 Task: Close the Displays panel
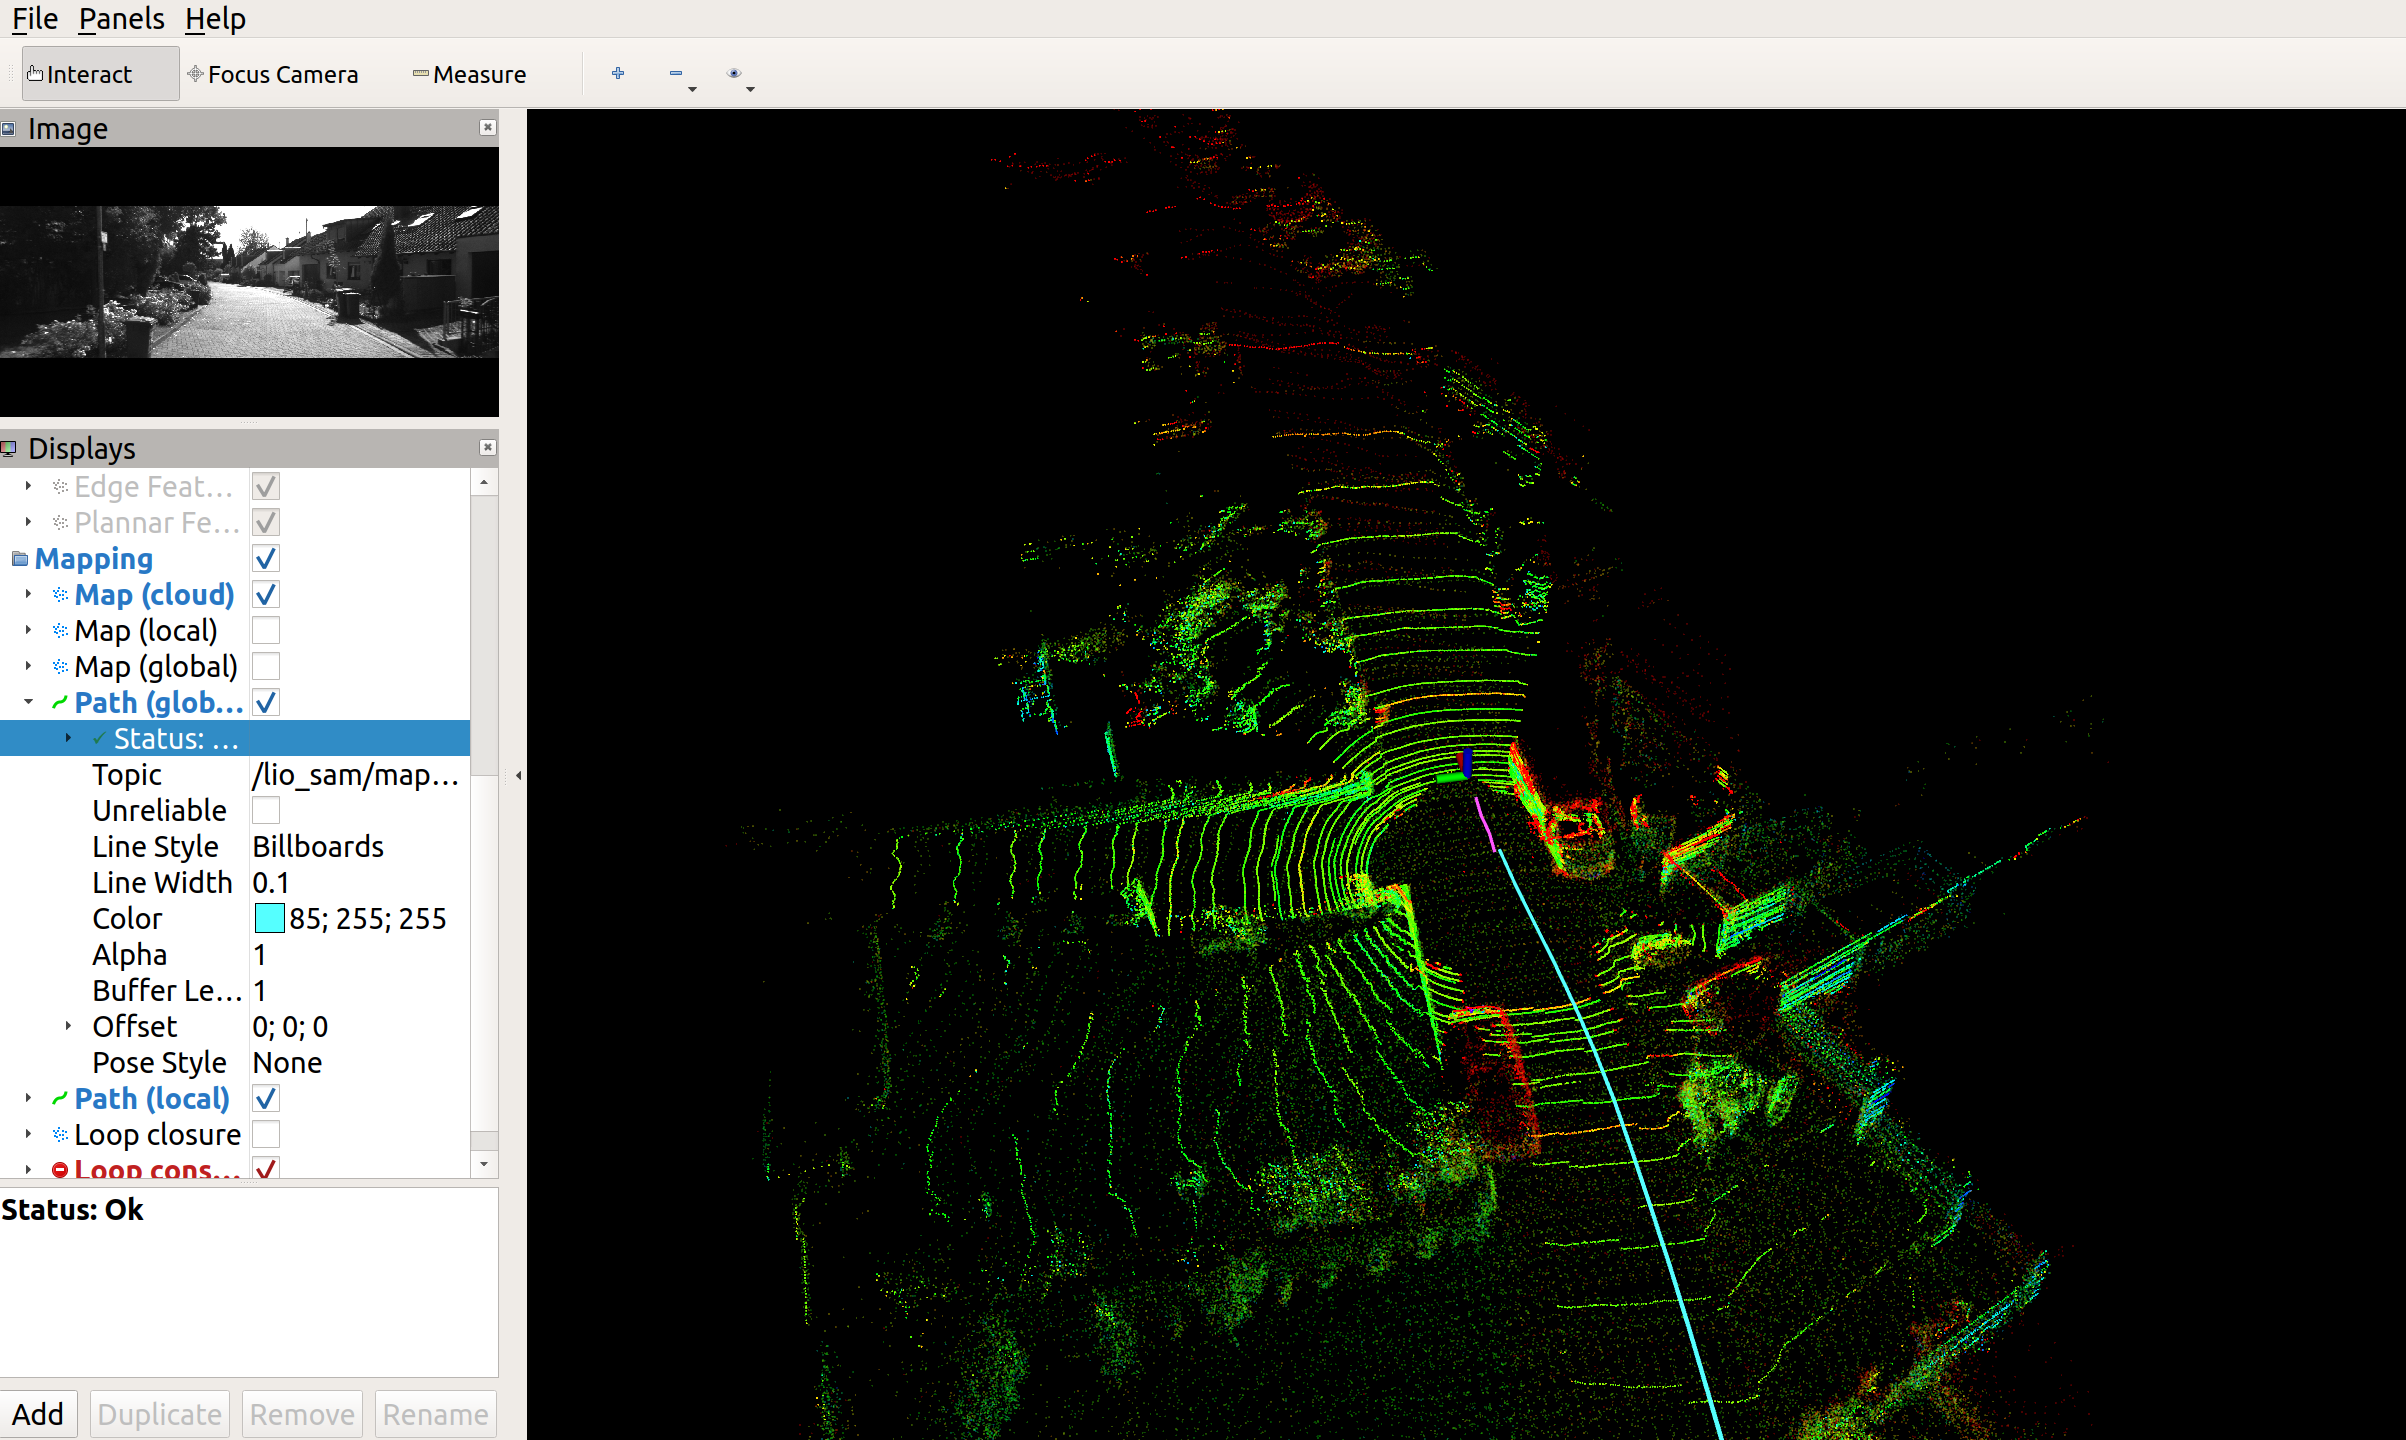tap(487, 447)
